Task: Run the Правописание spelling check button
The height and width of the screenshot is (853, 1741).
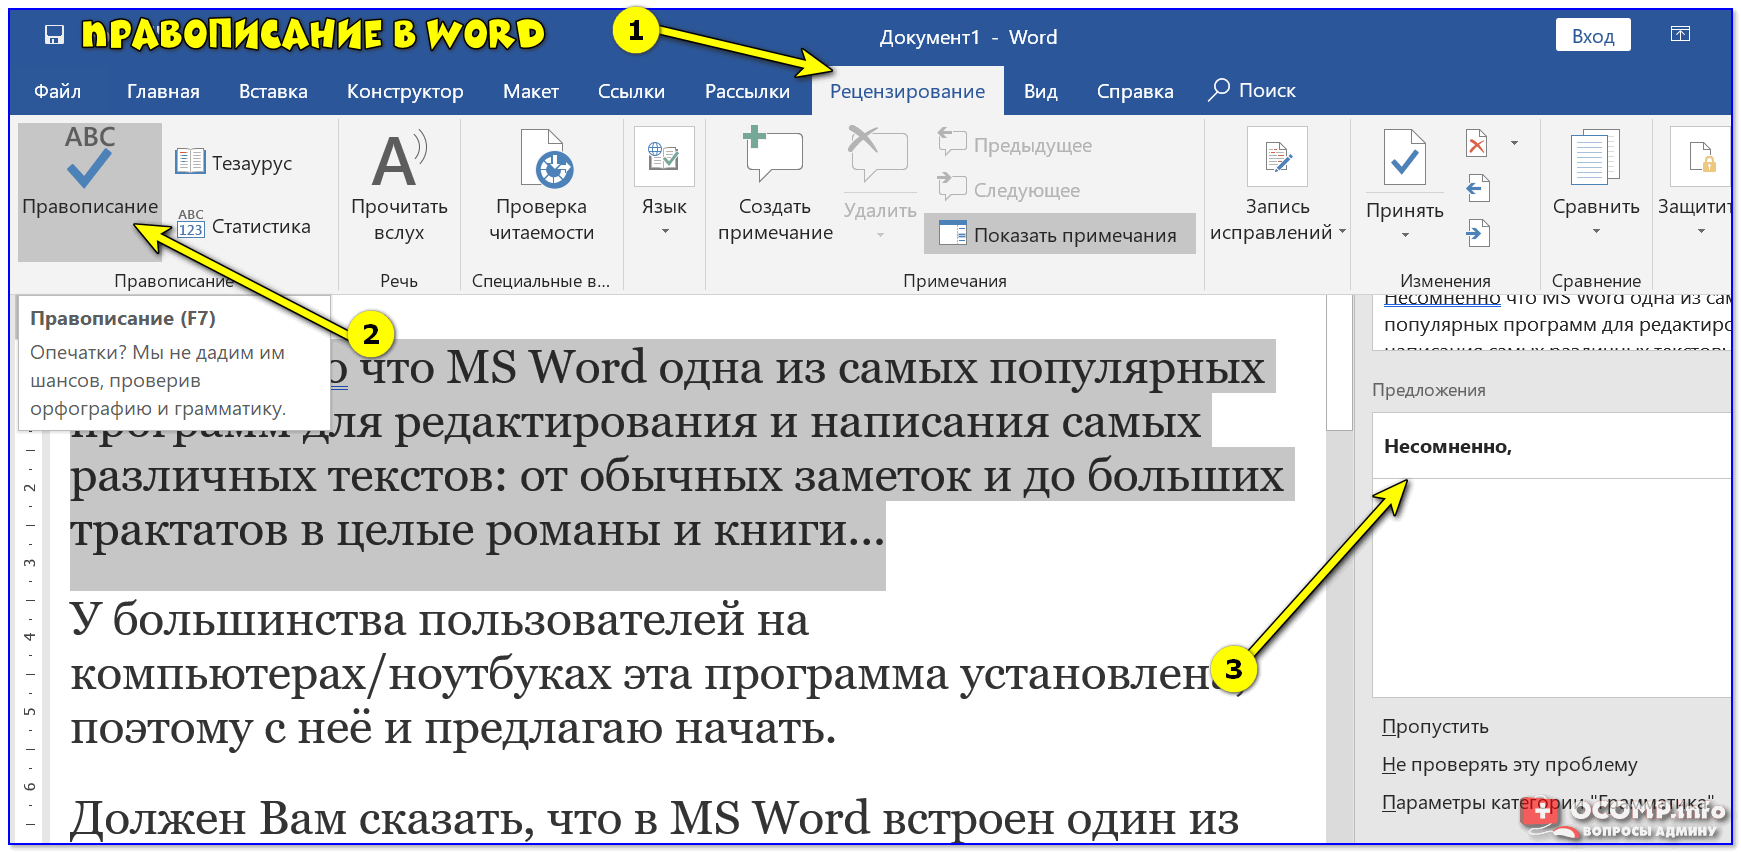Action: [x=90, y=190]
